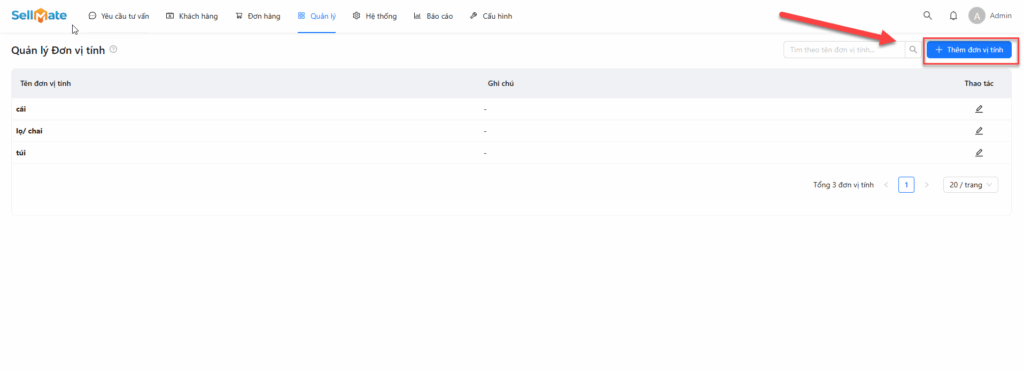Go to previous page arrow
The height and width of the screenshot is (371, 1024).
click(x=886, y=185)
